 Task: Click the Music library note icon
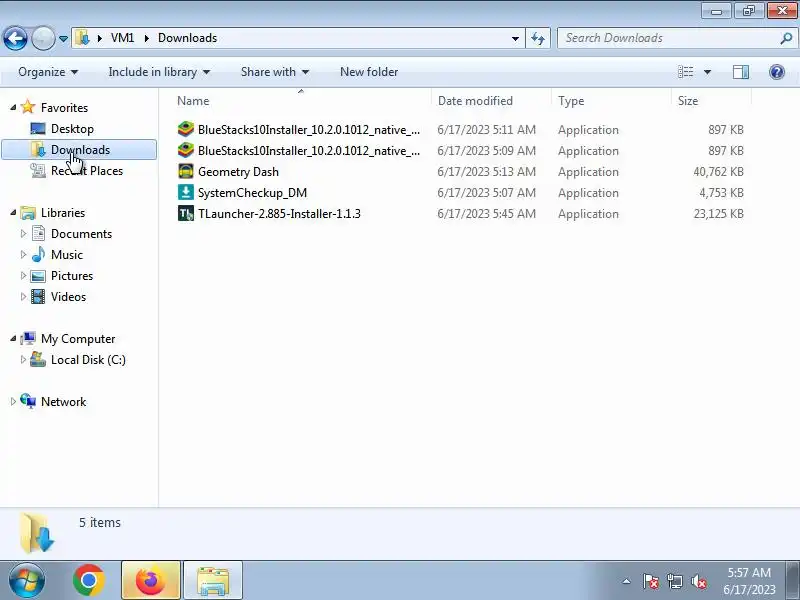38,255
